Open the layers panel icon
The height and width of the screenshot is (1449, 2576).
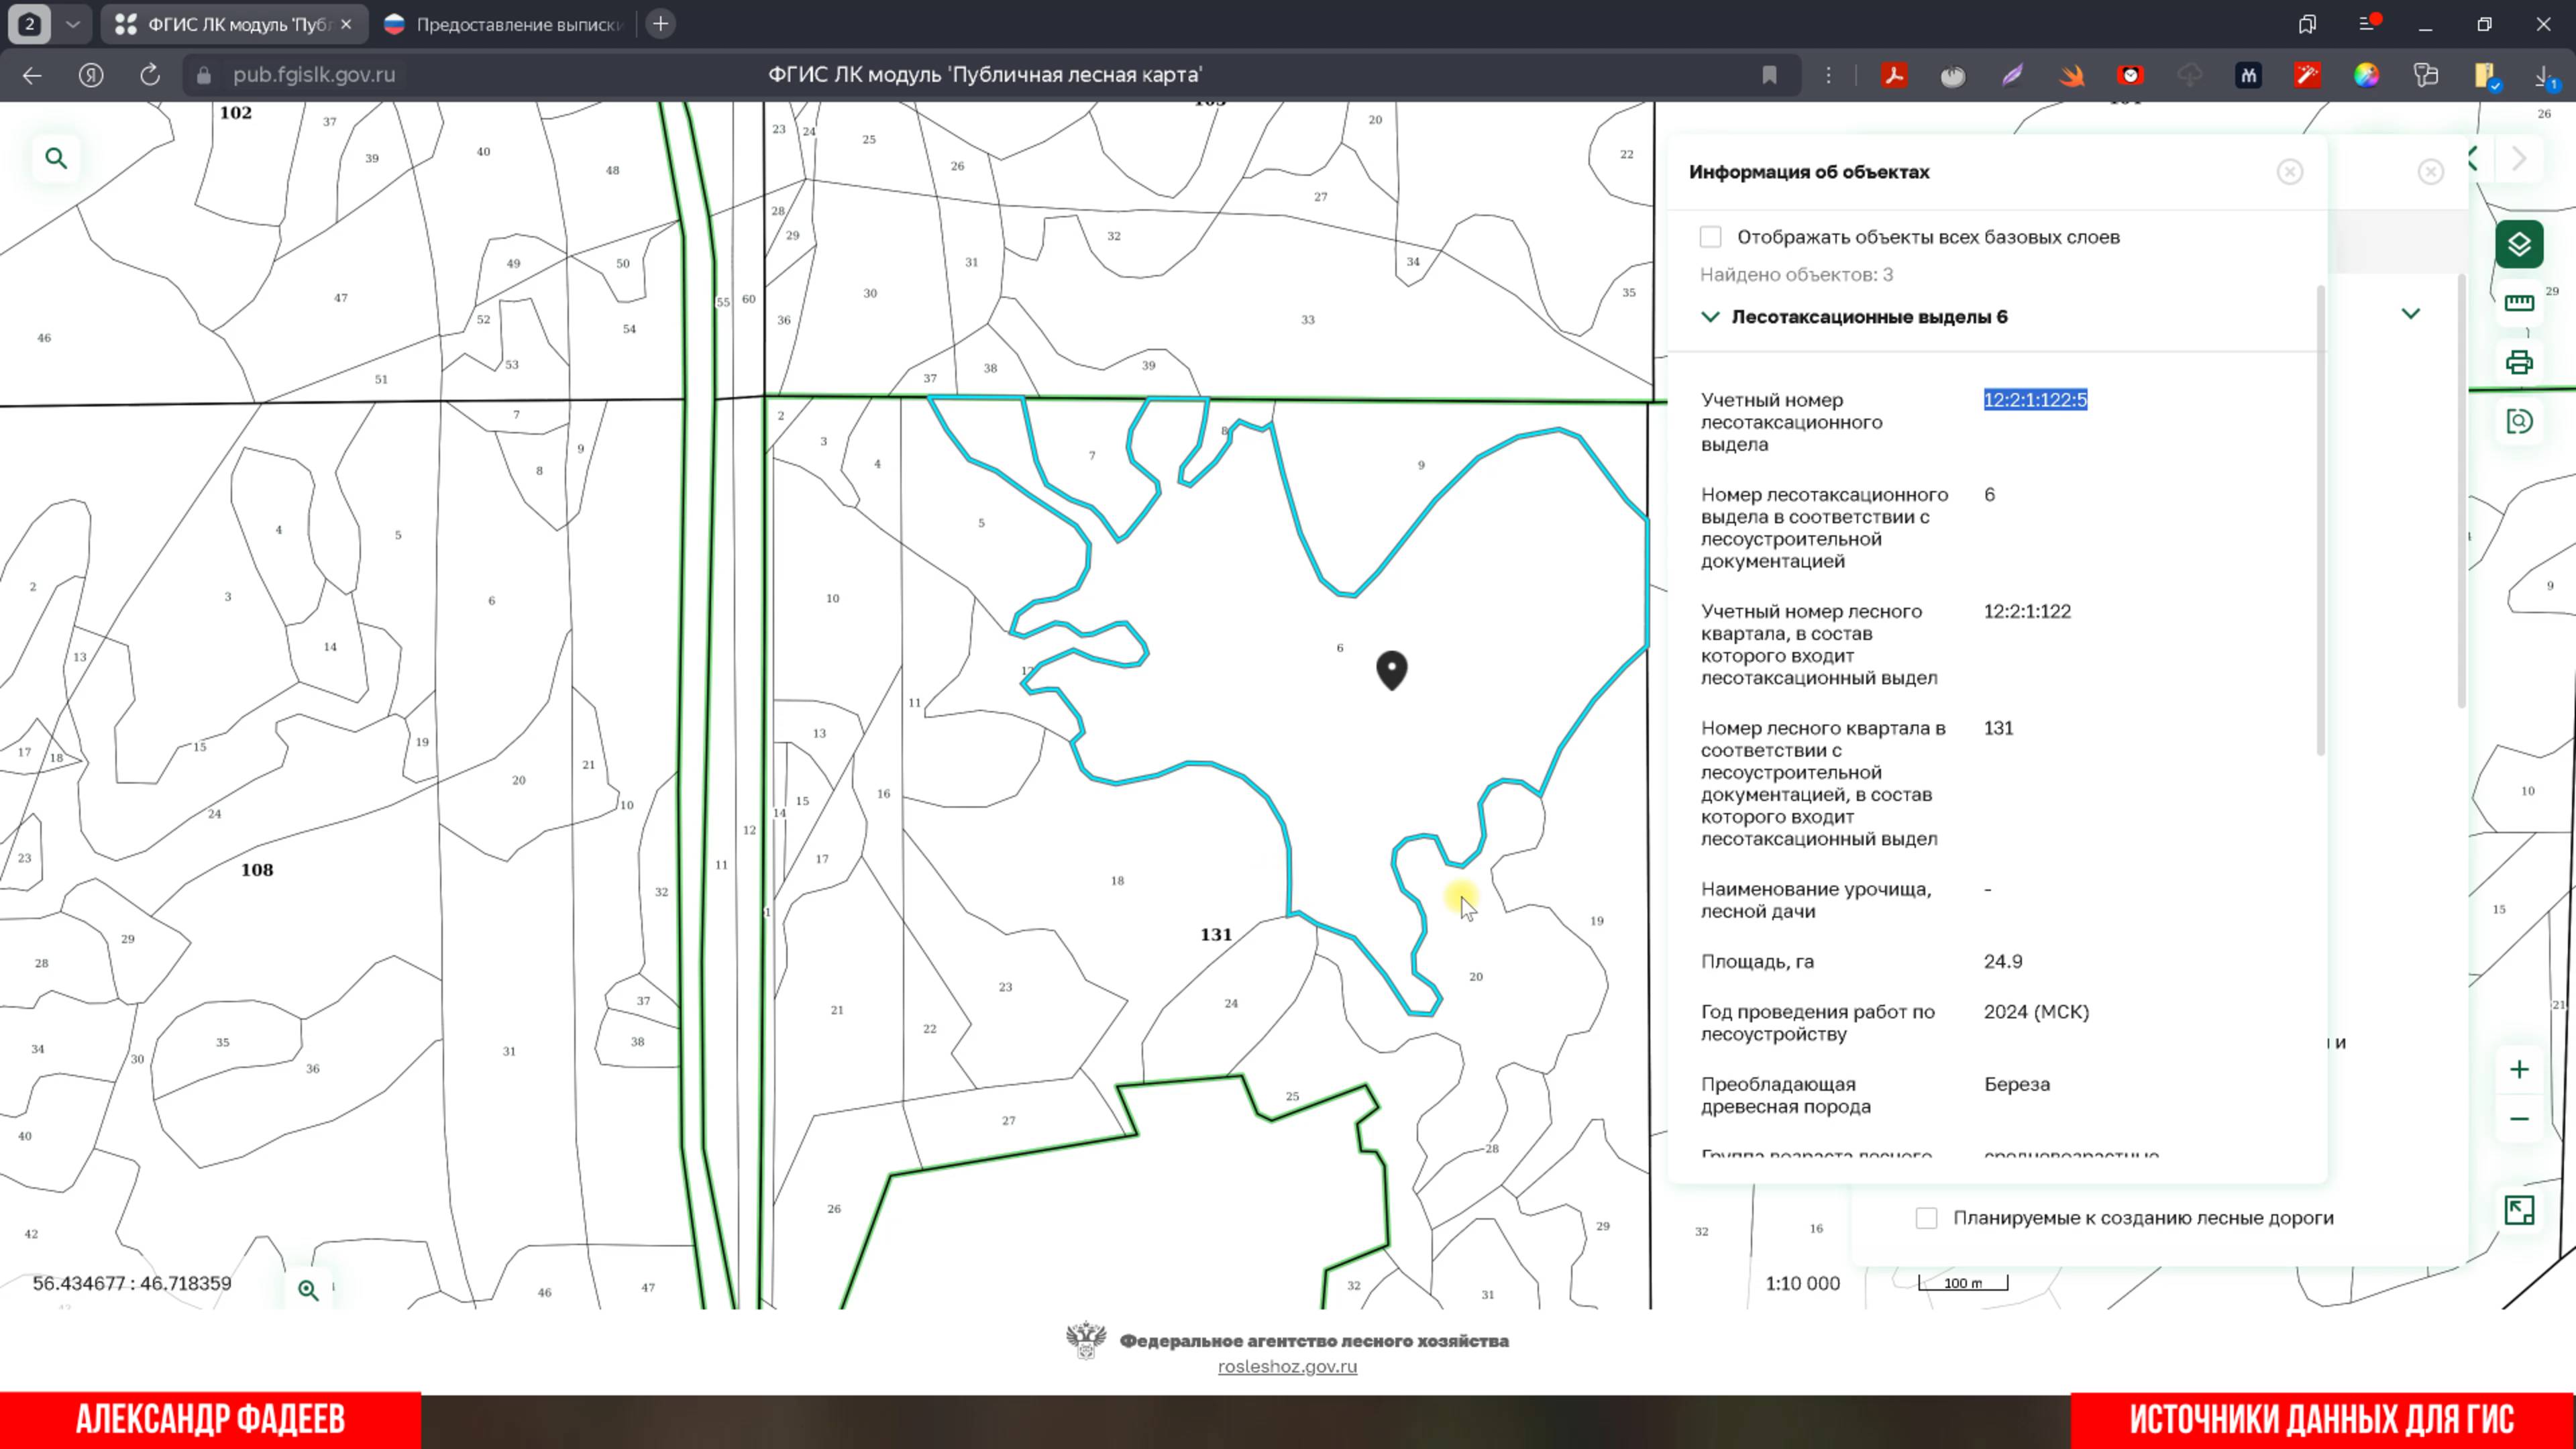point(2518,244)
